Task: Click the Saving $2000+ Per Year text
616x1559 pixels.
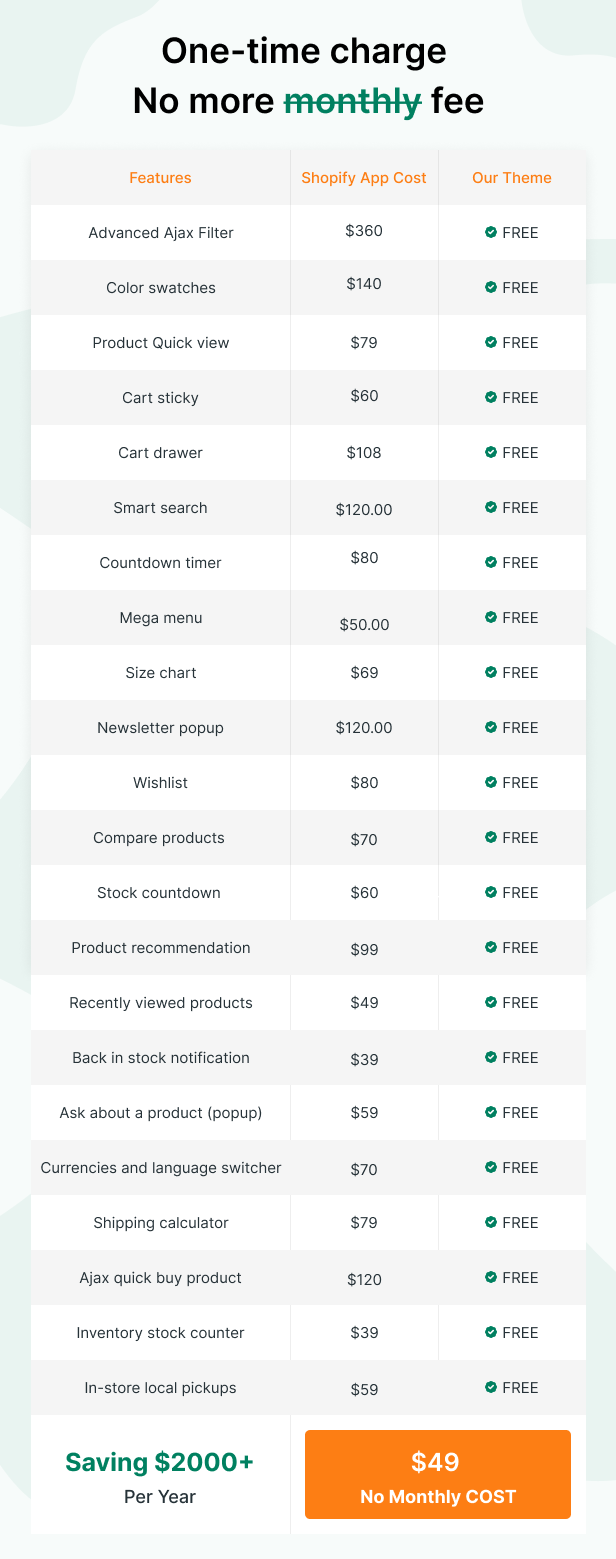Action: (160, 1477)
